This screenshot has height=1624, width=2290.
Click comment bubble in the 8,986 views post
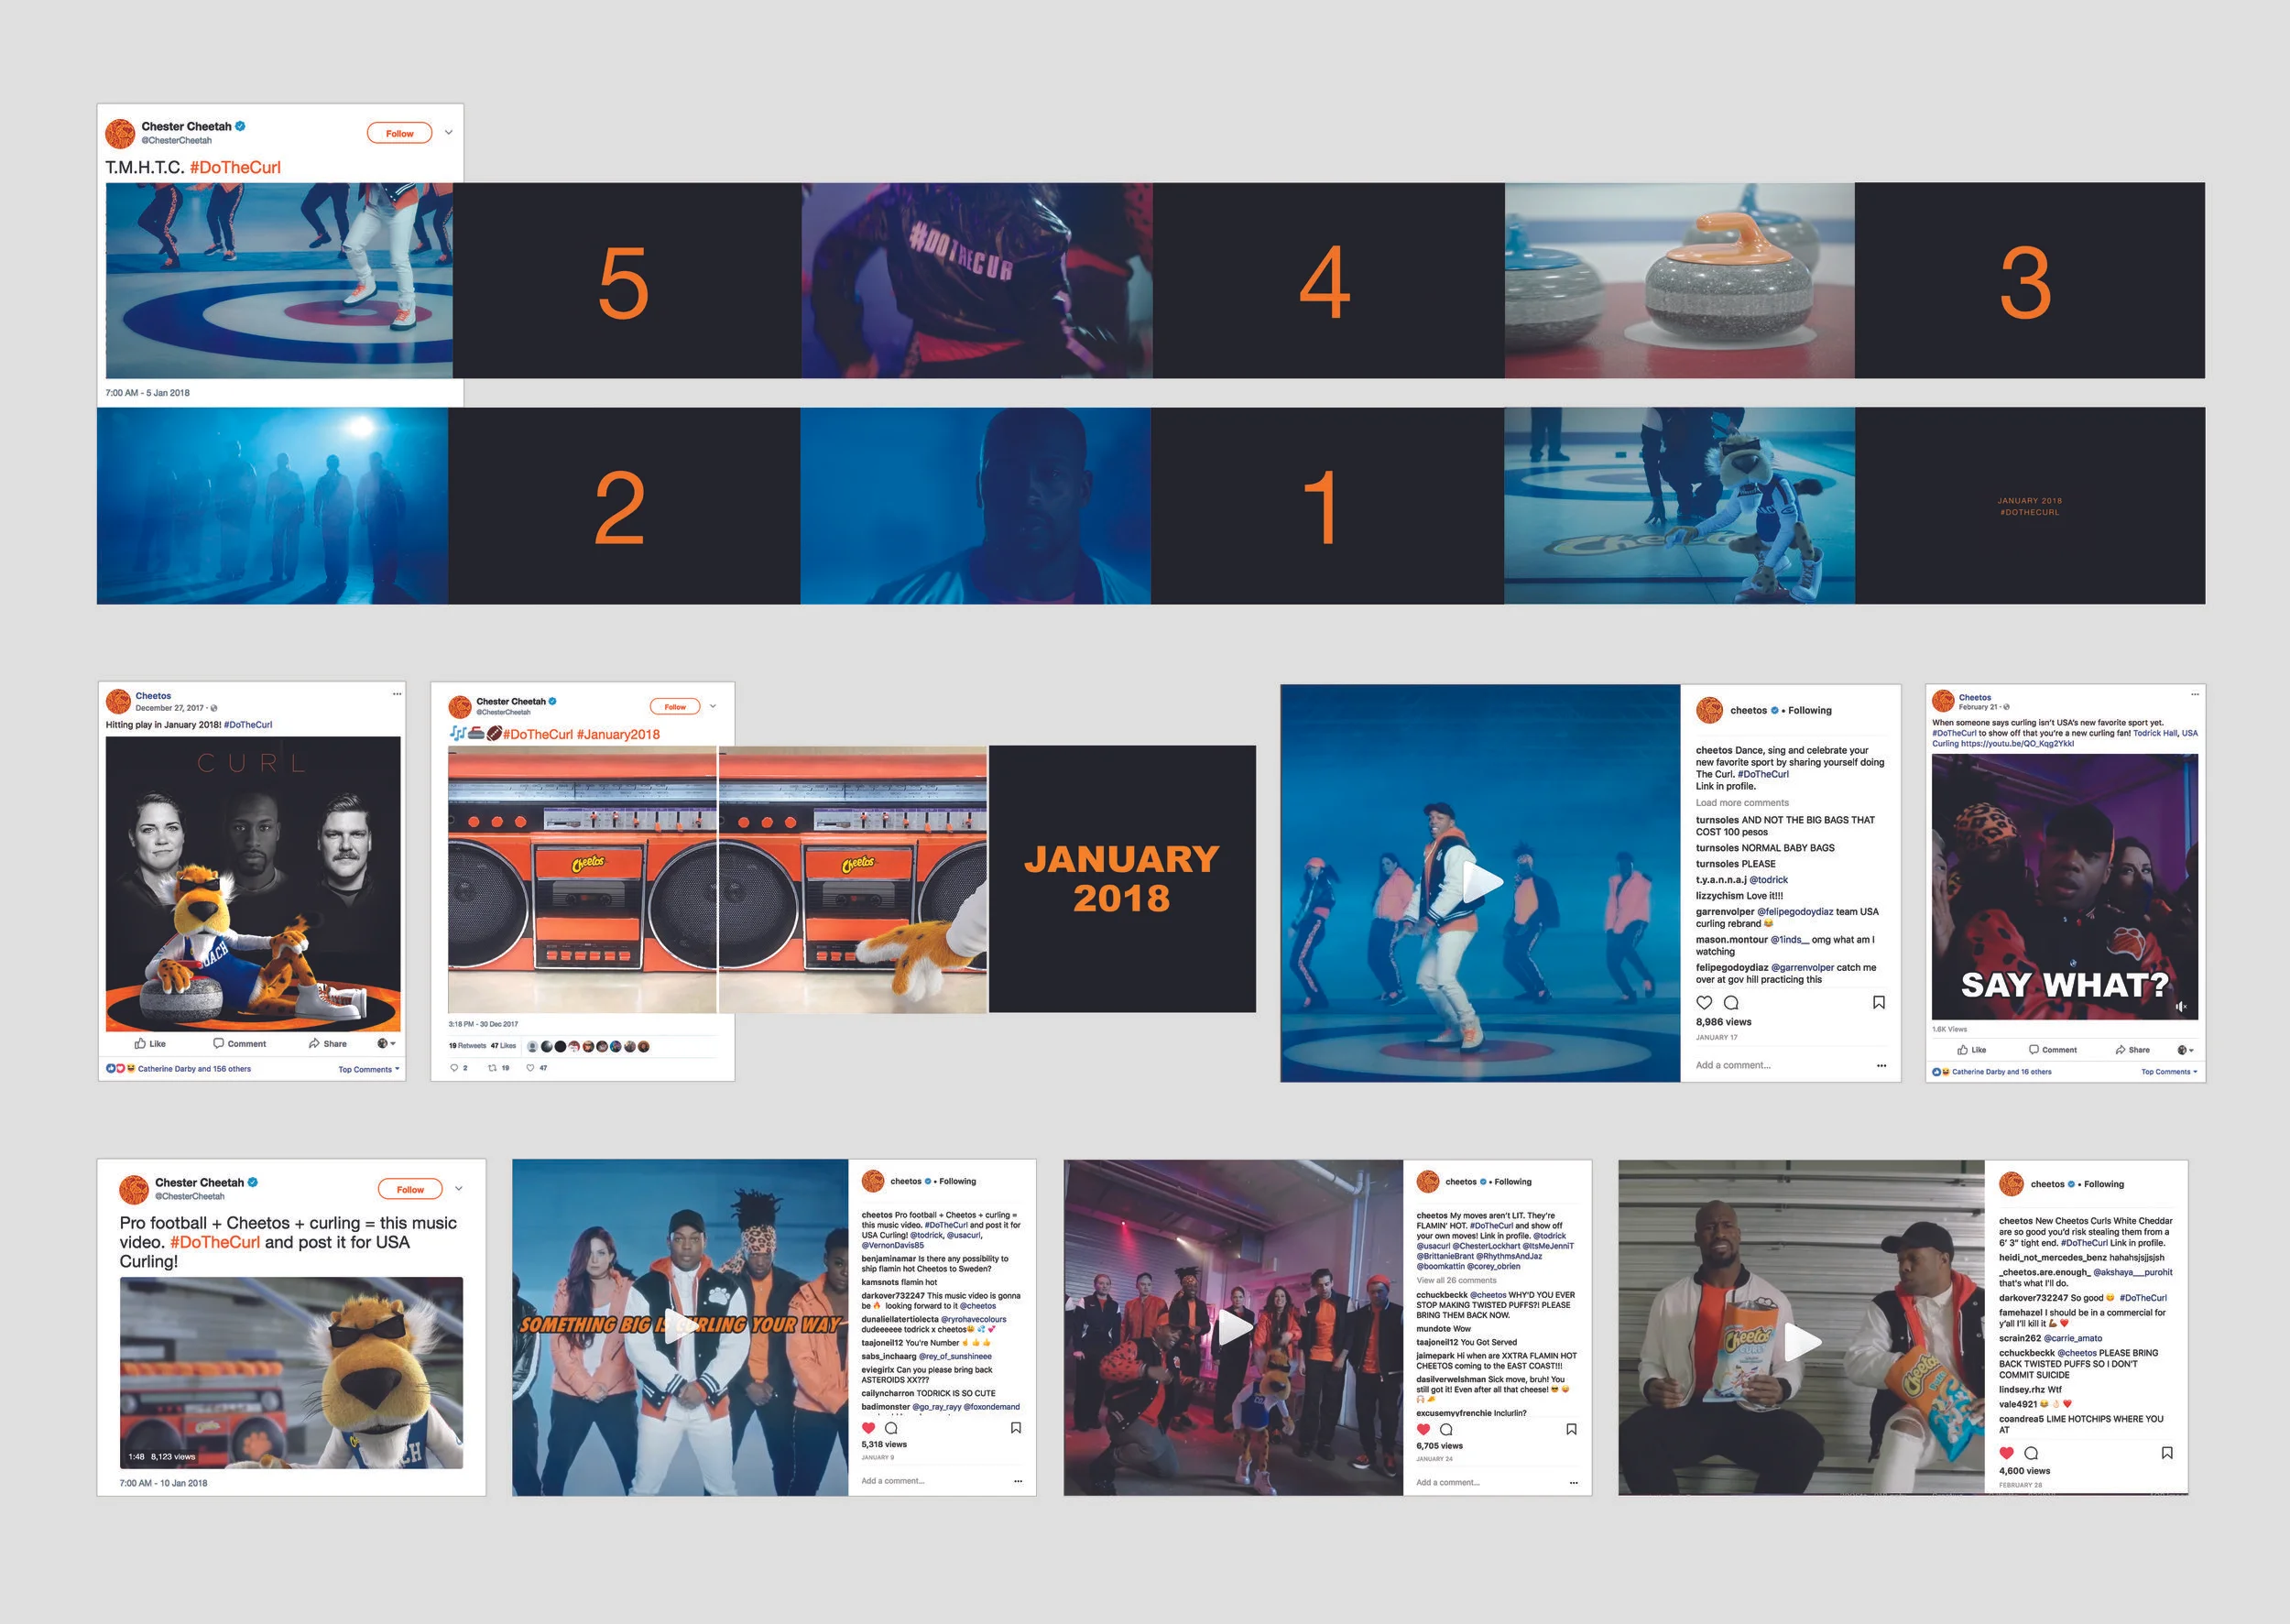pyautogui.click(x=1731, y=1002)
